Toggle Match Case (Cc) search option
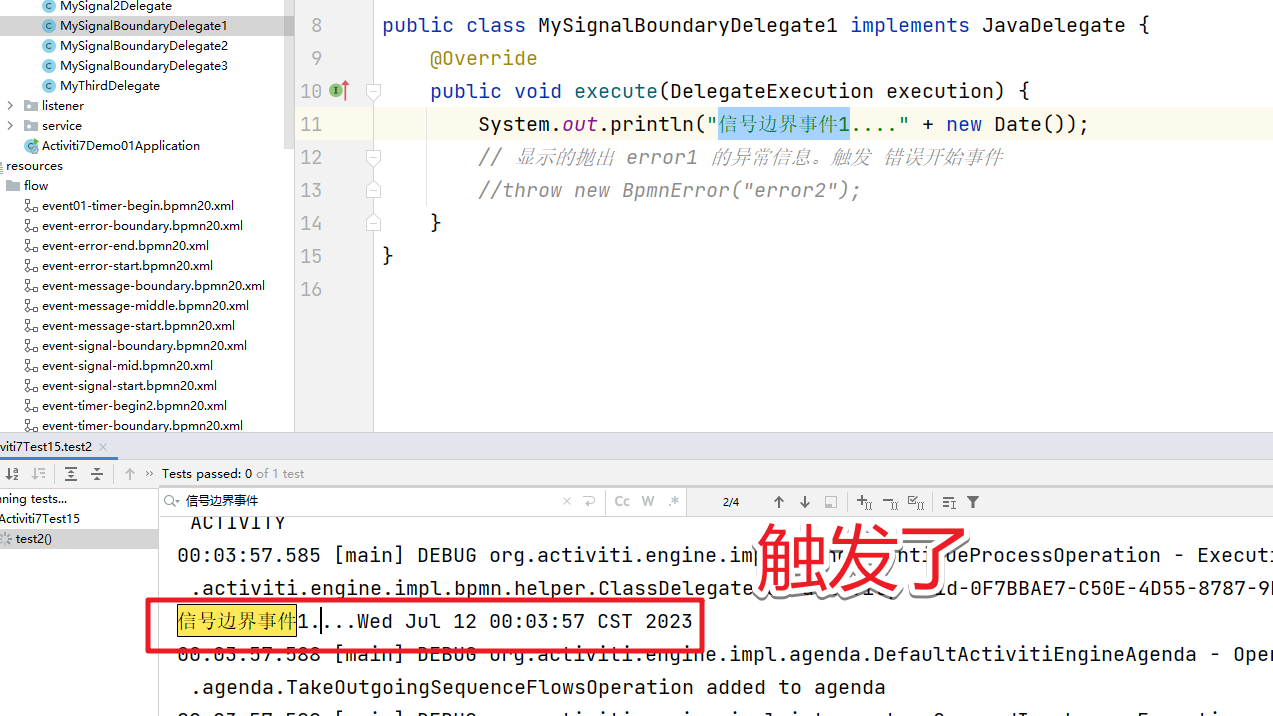The image size is (1273, 716). tap(622, 502)
